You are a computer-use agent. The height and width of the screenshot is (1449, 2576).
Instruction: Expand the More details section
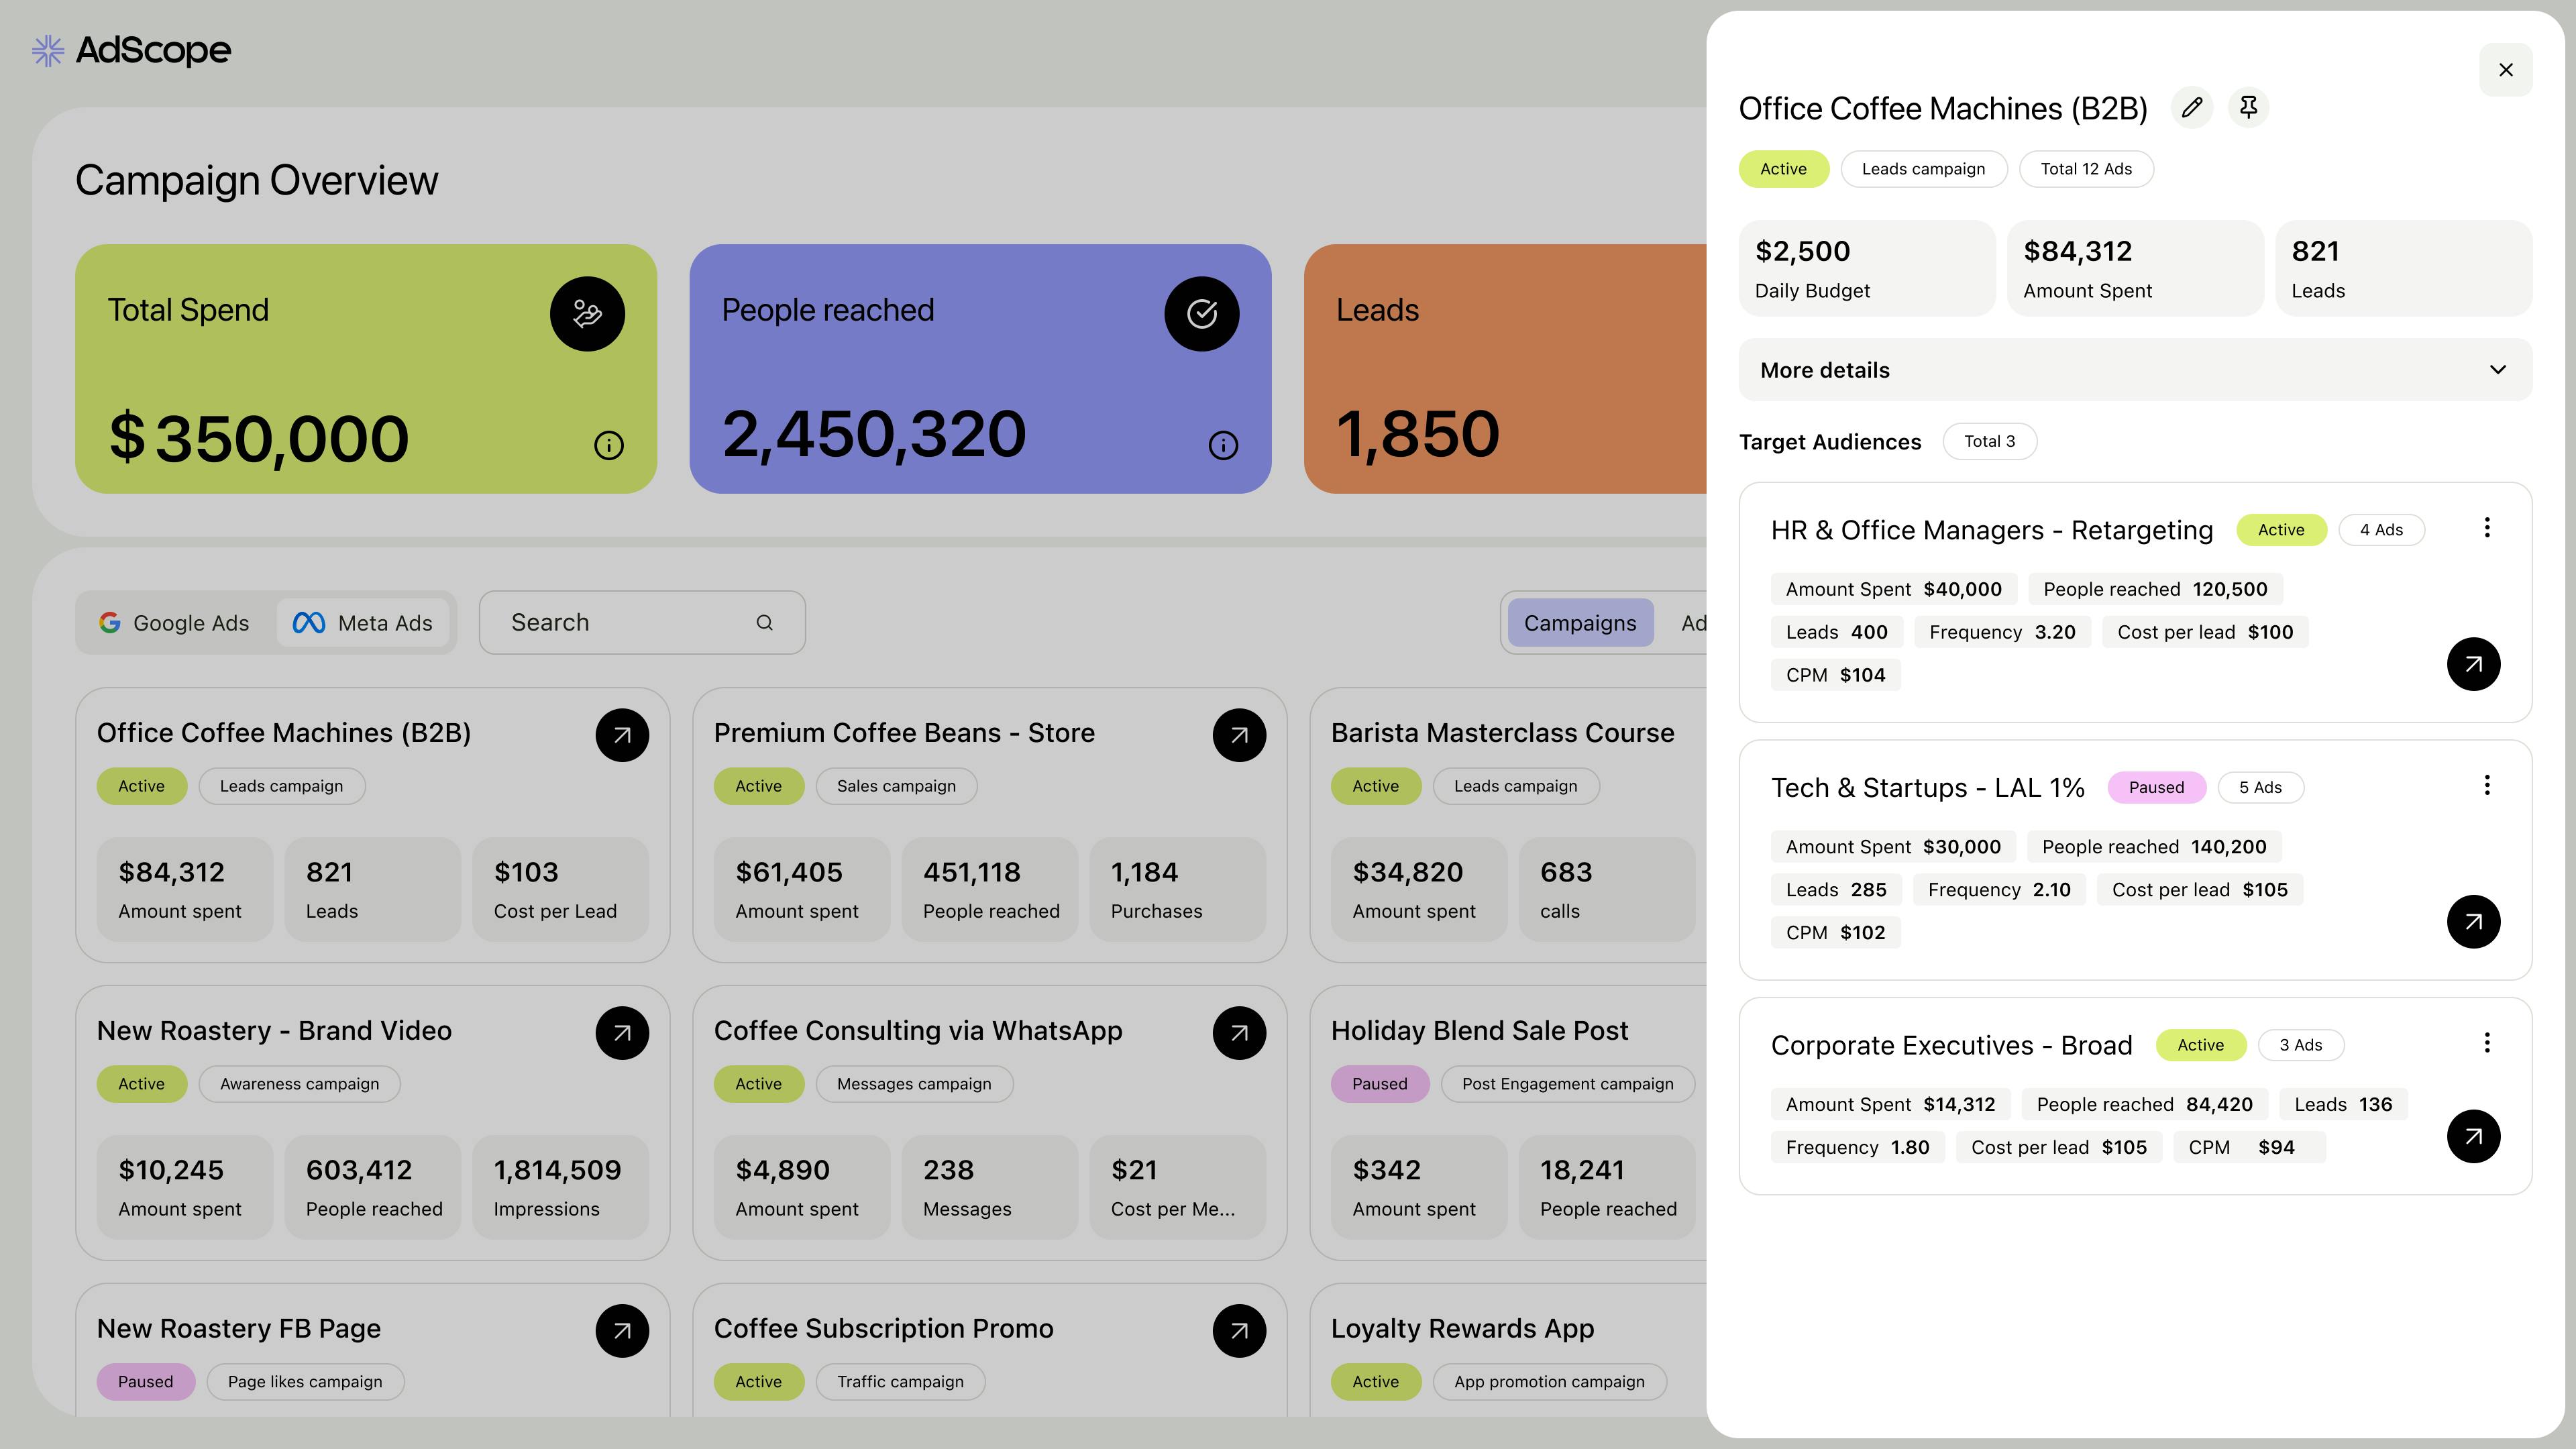click(x=2135, y=370)
